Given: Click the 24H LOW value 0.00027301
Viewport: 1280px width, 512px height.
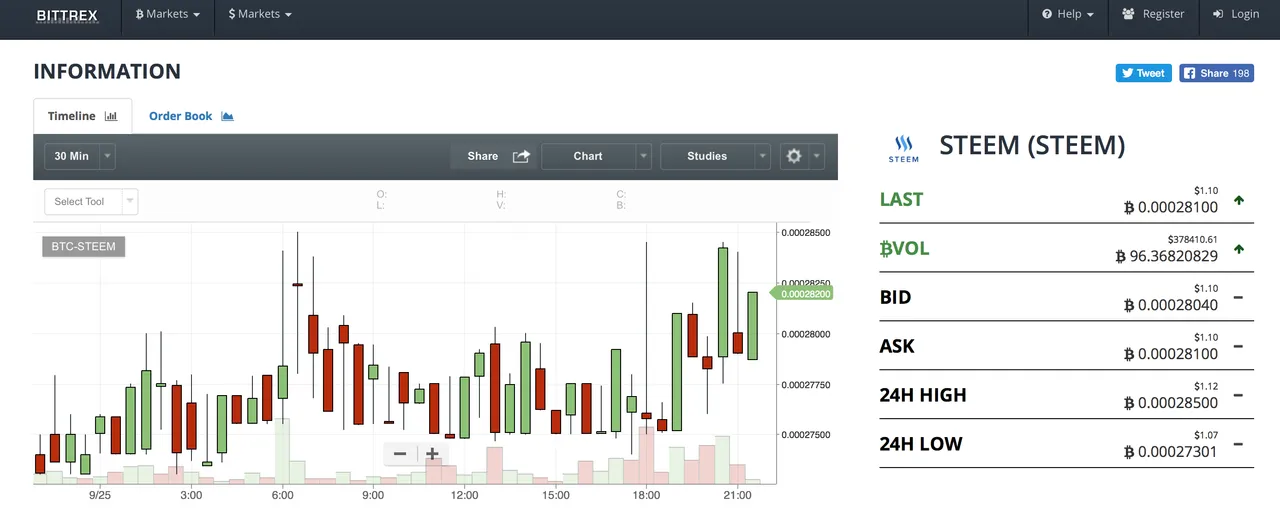Looking at the screenshot, I should click(x=1171, y=452).
